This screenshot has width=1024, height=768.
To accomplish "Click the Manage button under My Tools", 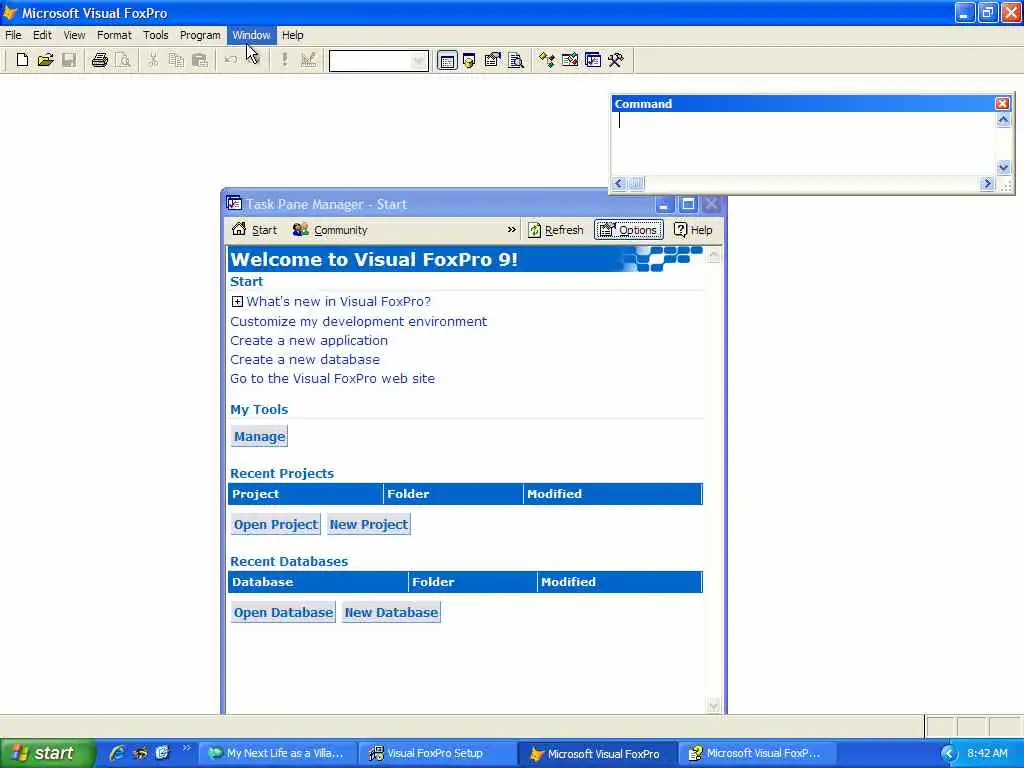I will pos(259,436).
